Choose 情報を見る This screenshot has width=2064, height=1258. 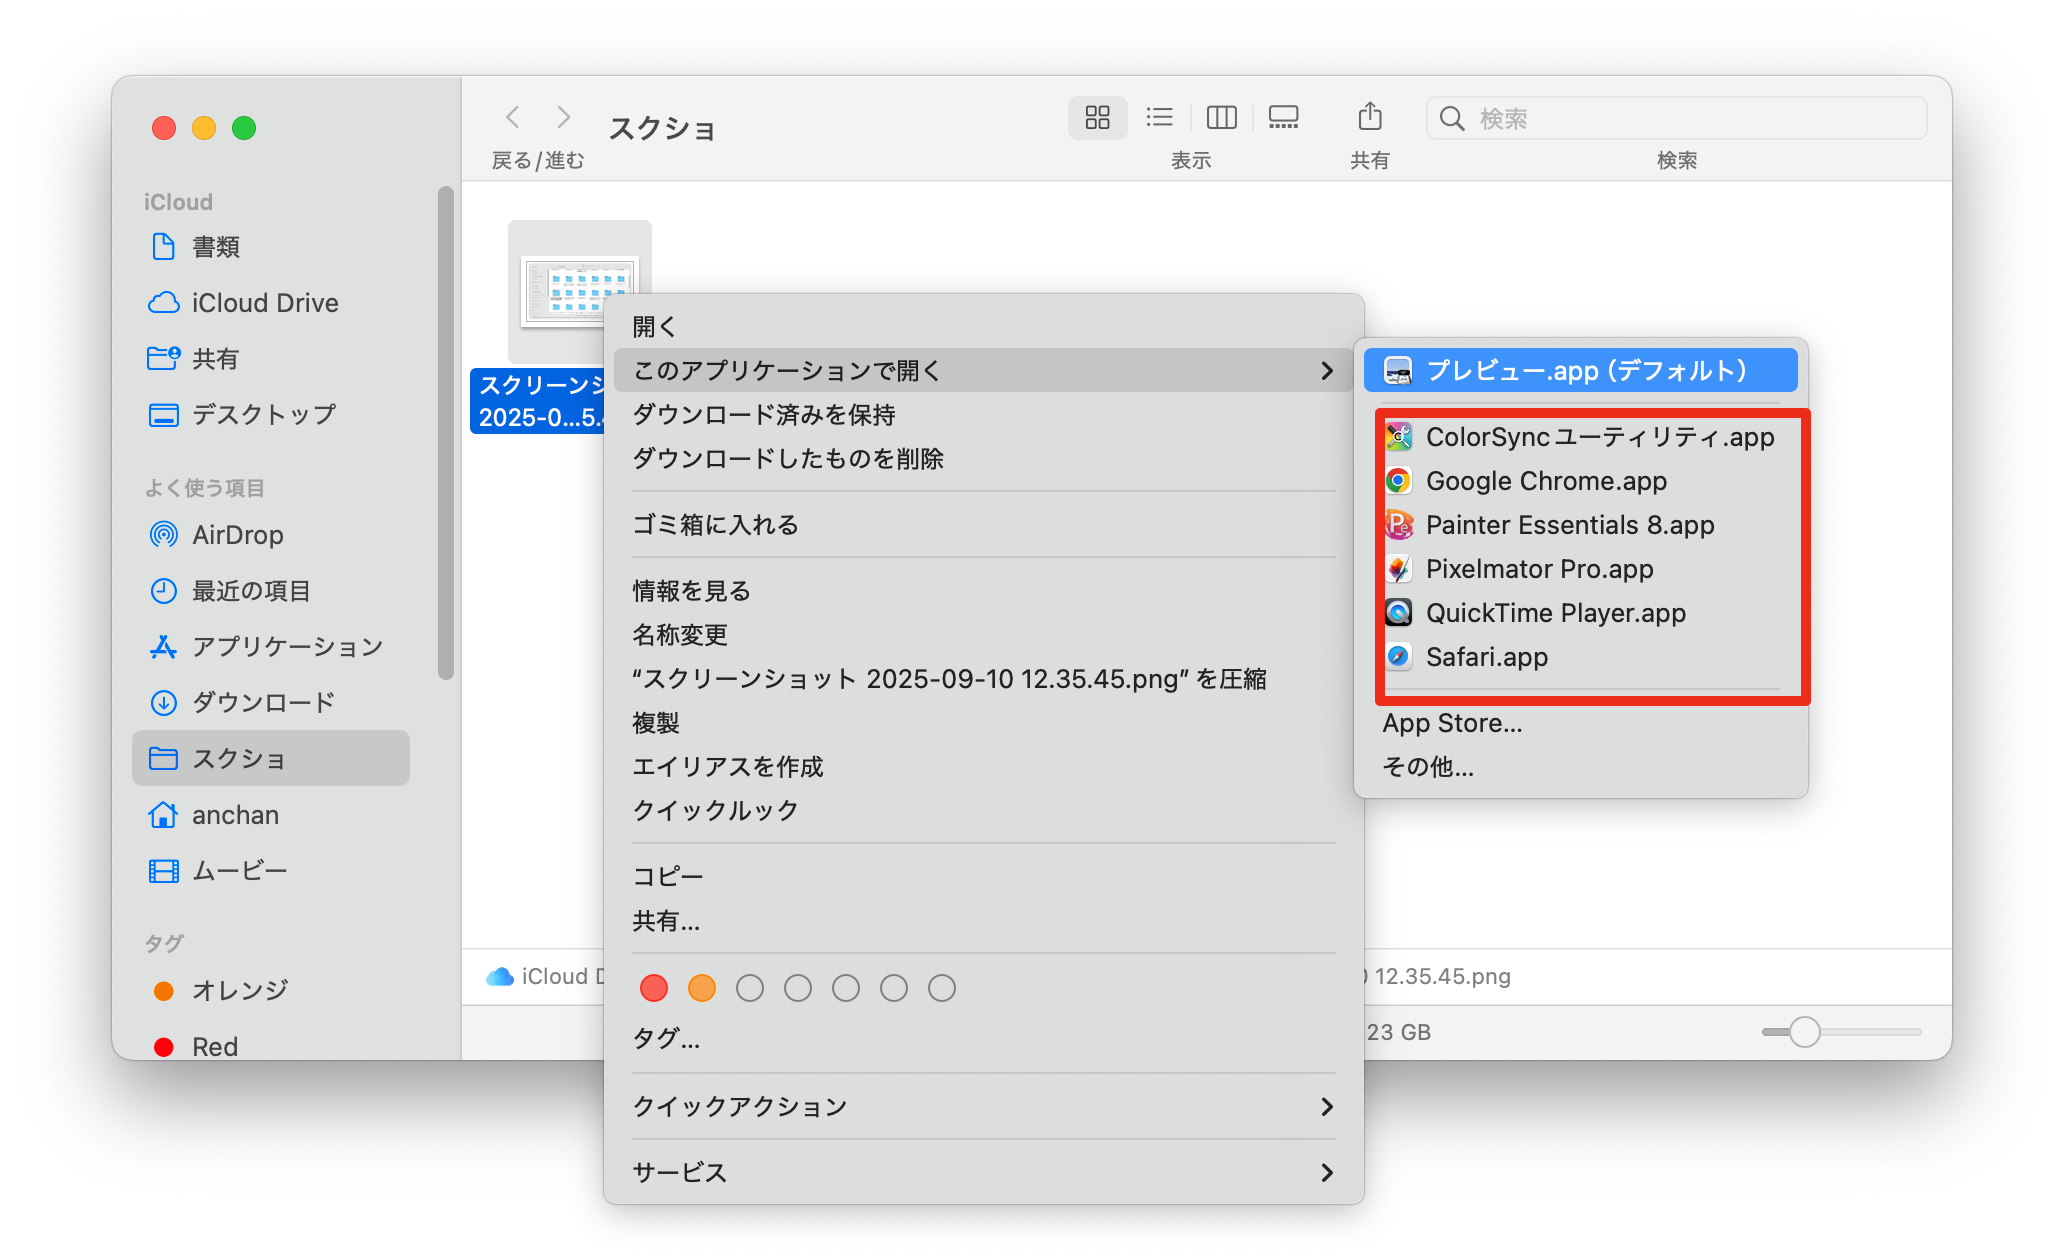pyautogui.click(x=984, y=590)
